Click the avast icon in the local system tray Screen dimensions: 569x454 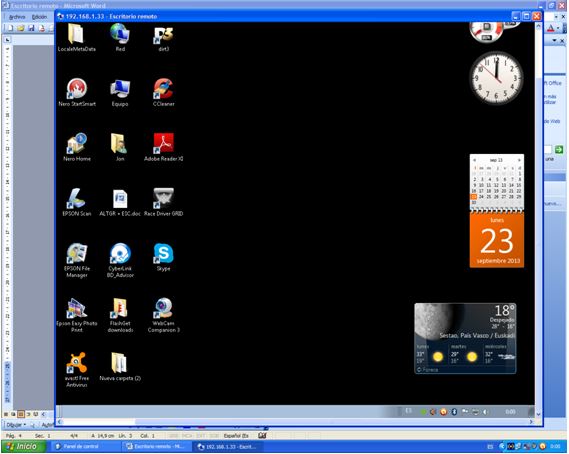pyautogui.click(x=543, y=447)
